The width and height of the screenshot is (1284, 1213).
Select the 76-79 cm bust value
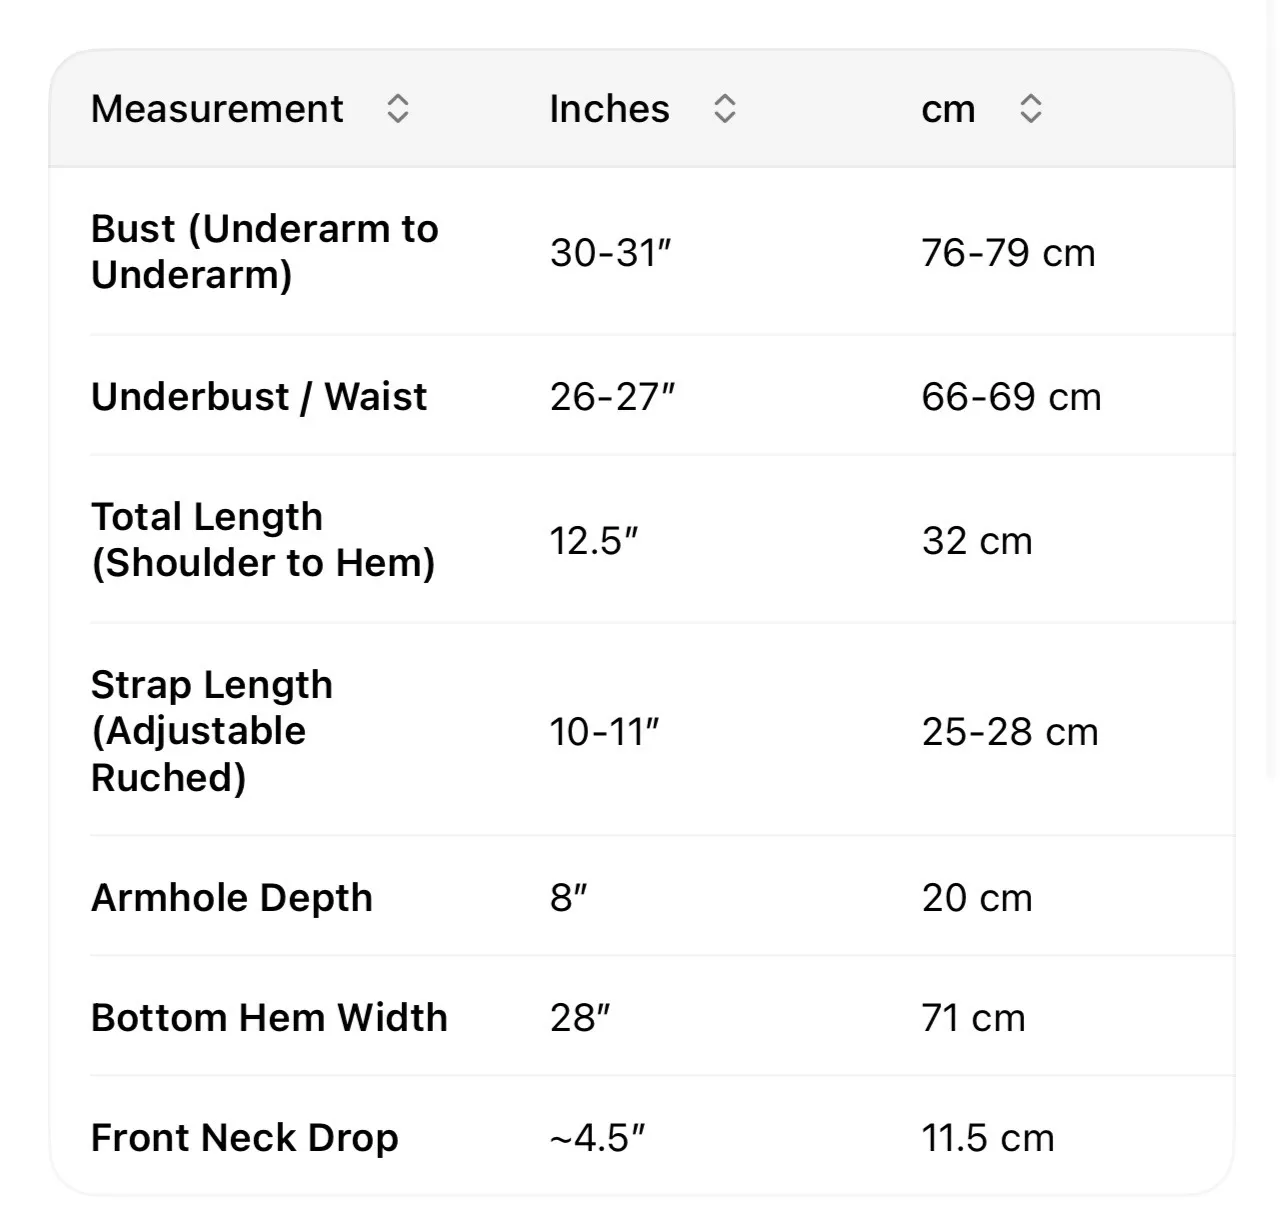click(x=1008, y=252)
